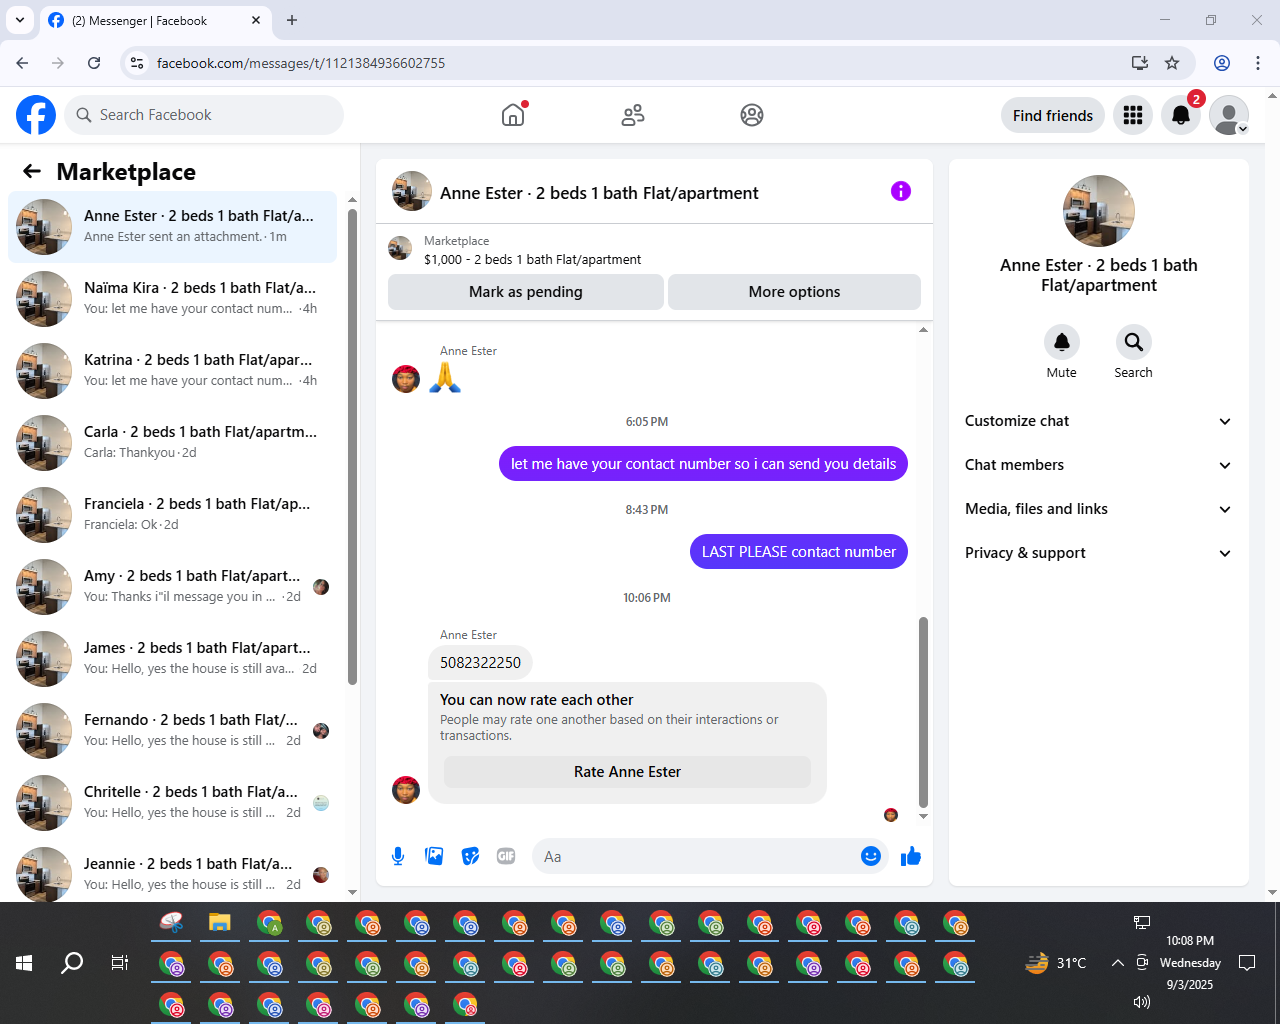Open Carla conversation in list

(172, 443)
